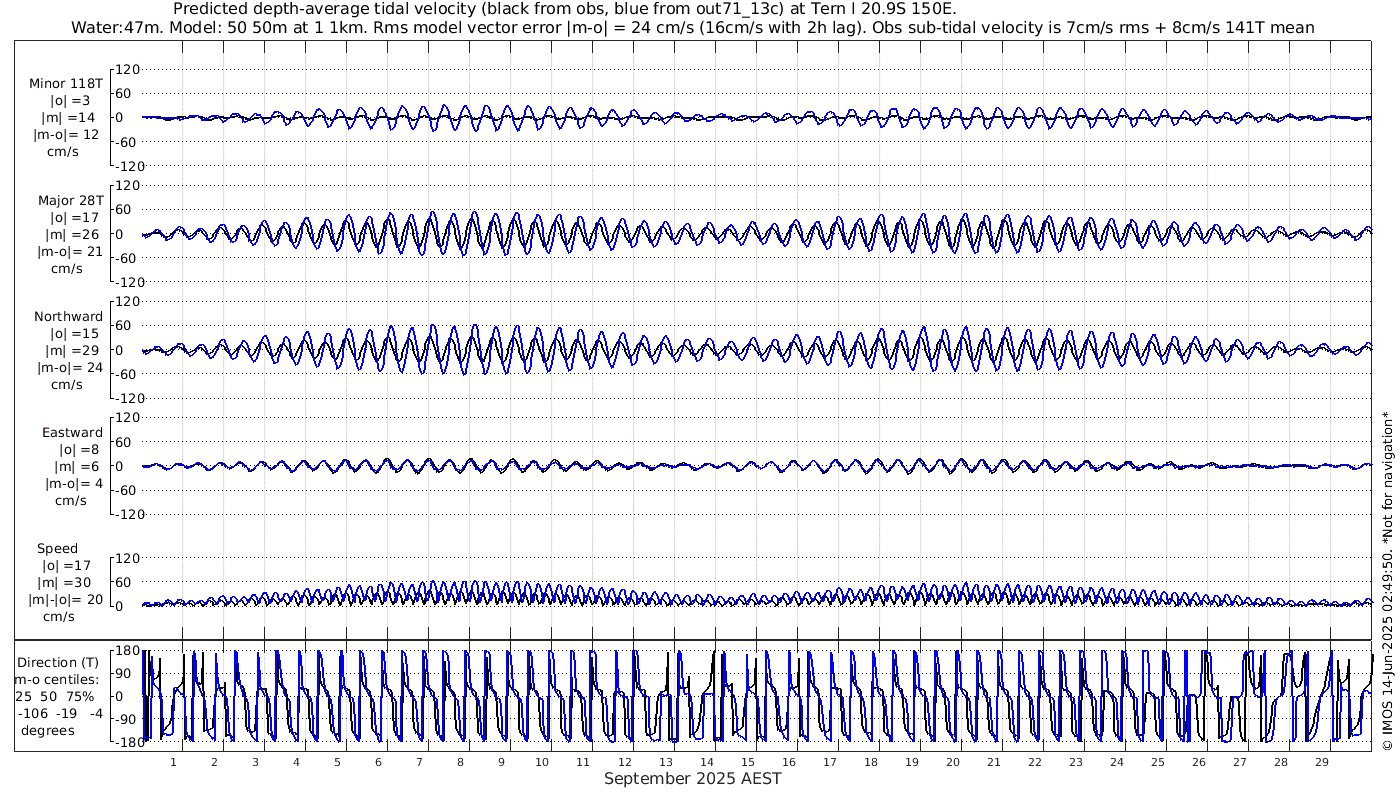Click the "|m| =30" value
This screenshot has width=1400, height=800.
(x=70, y=583)
